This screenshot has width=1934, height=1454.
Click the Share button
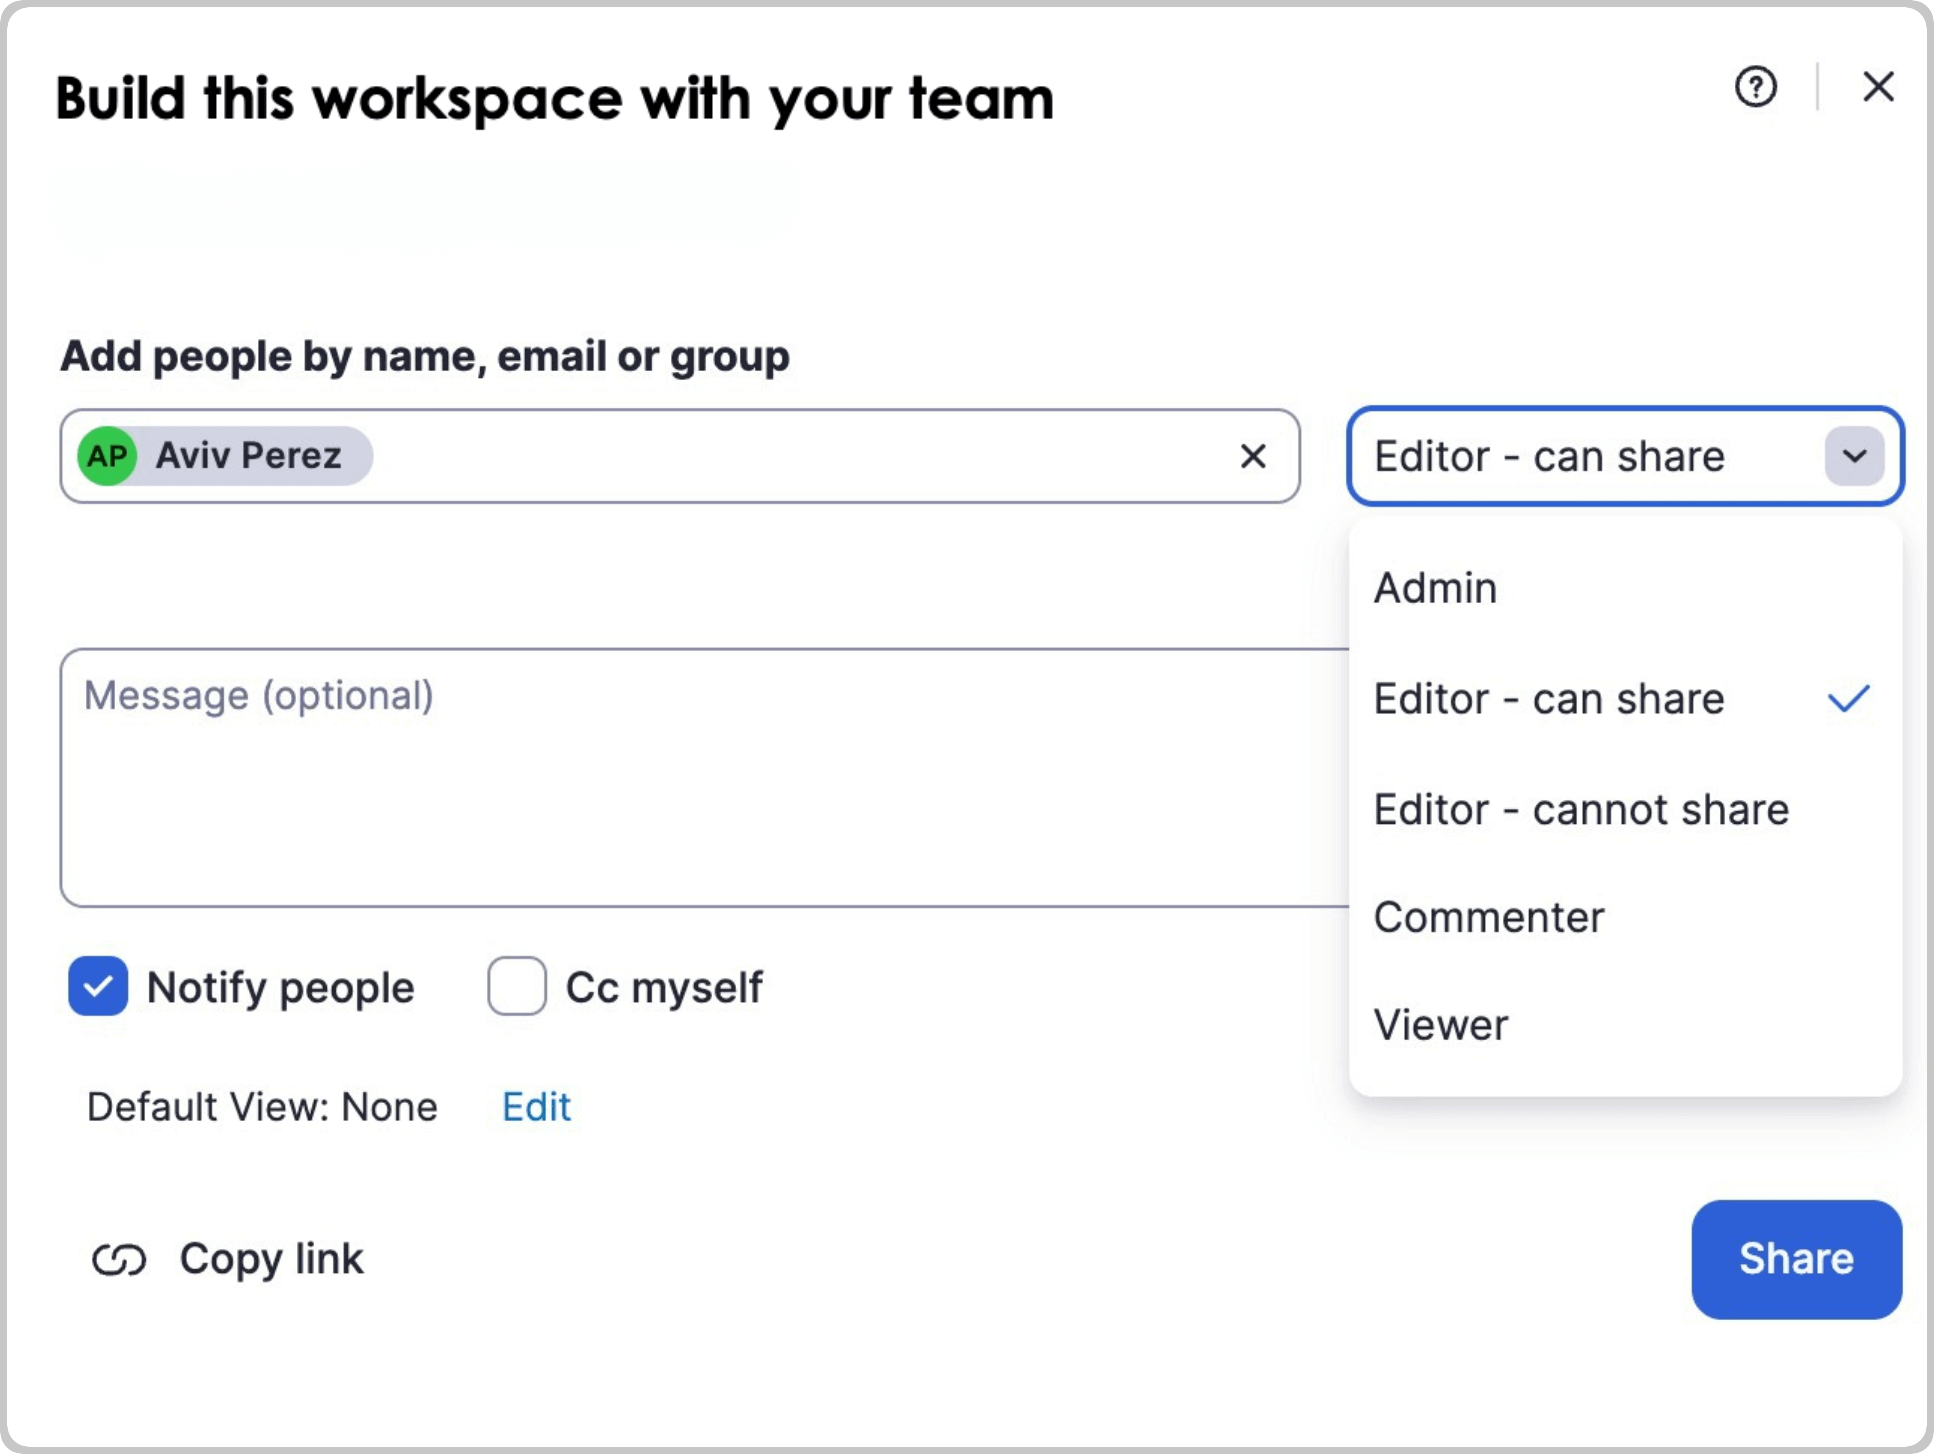(1795, 1259)
